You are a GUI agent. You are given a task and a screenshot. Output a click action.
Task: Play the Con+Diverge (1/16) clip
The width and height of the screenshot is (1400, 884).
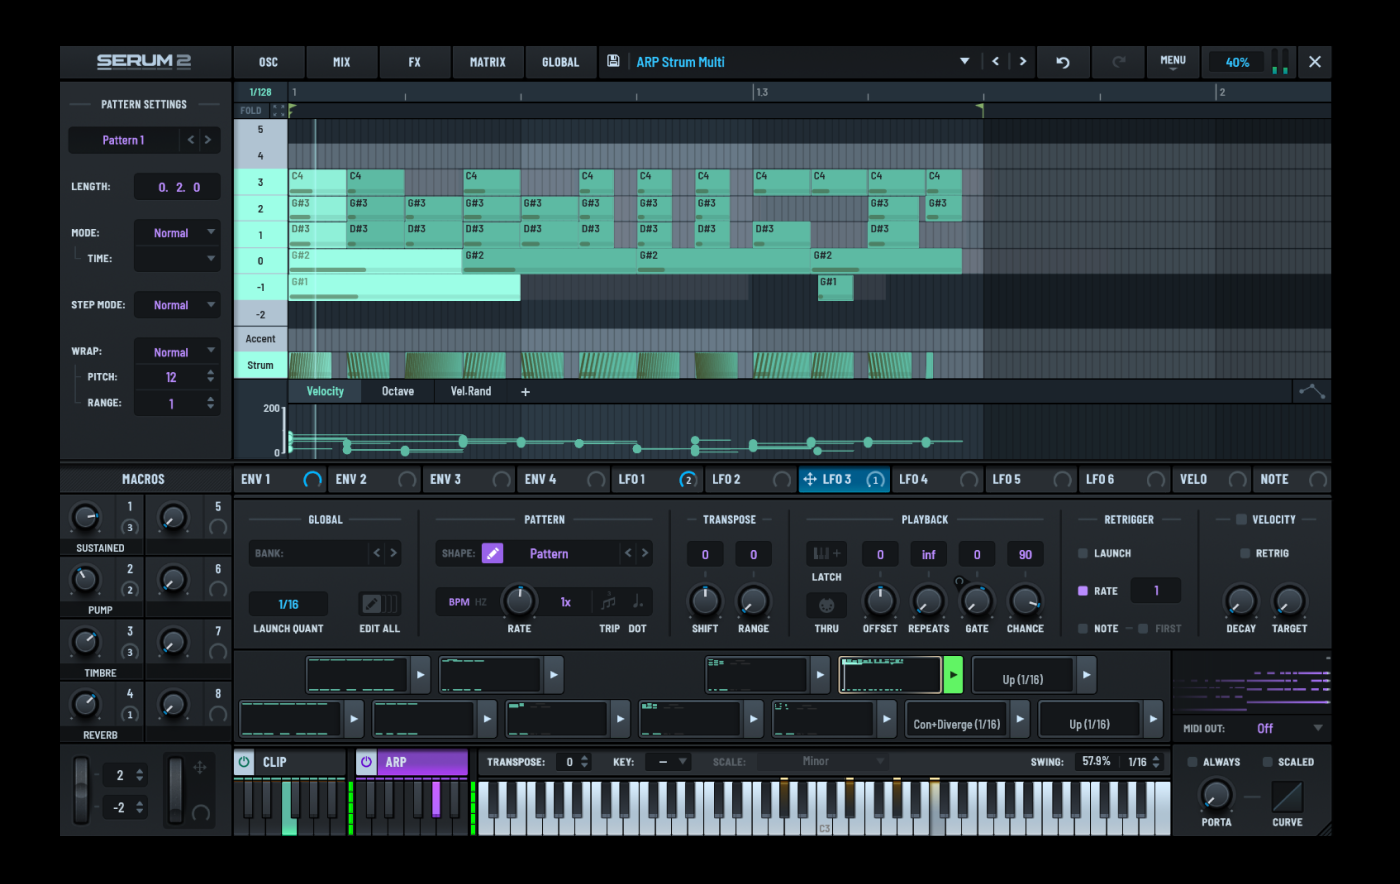point(1019,719)
